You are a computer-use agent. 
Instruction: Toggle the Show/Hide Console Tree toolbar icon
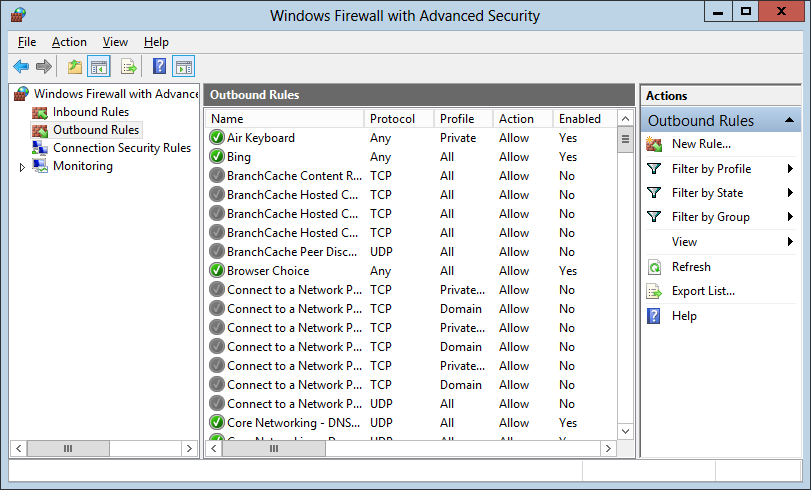99,67
